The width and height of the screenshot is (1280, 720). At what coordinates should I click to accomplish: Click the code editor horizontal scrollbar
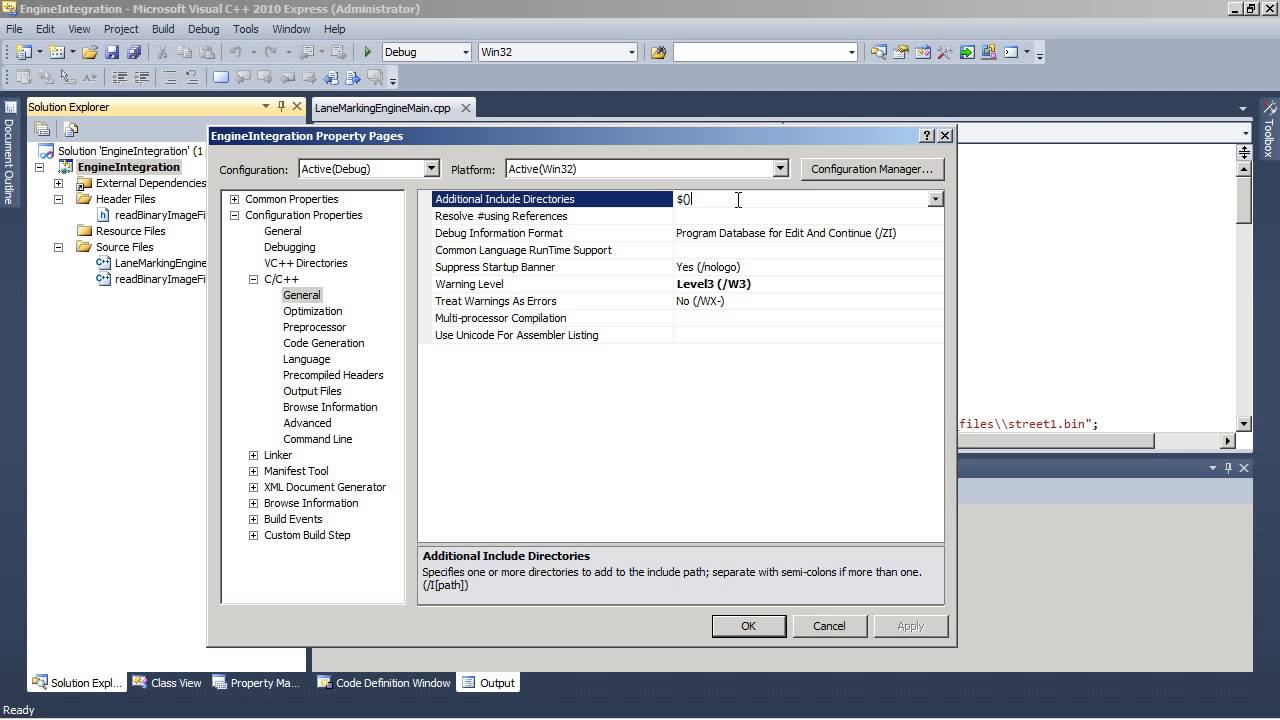point(1055,441)
